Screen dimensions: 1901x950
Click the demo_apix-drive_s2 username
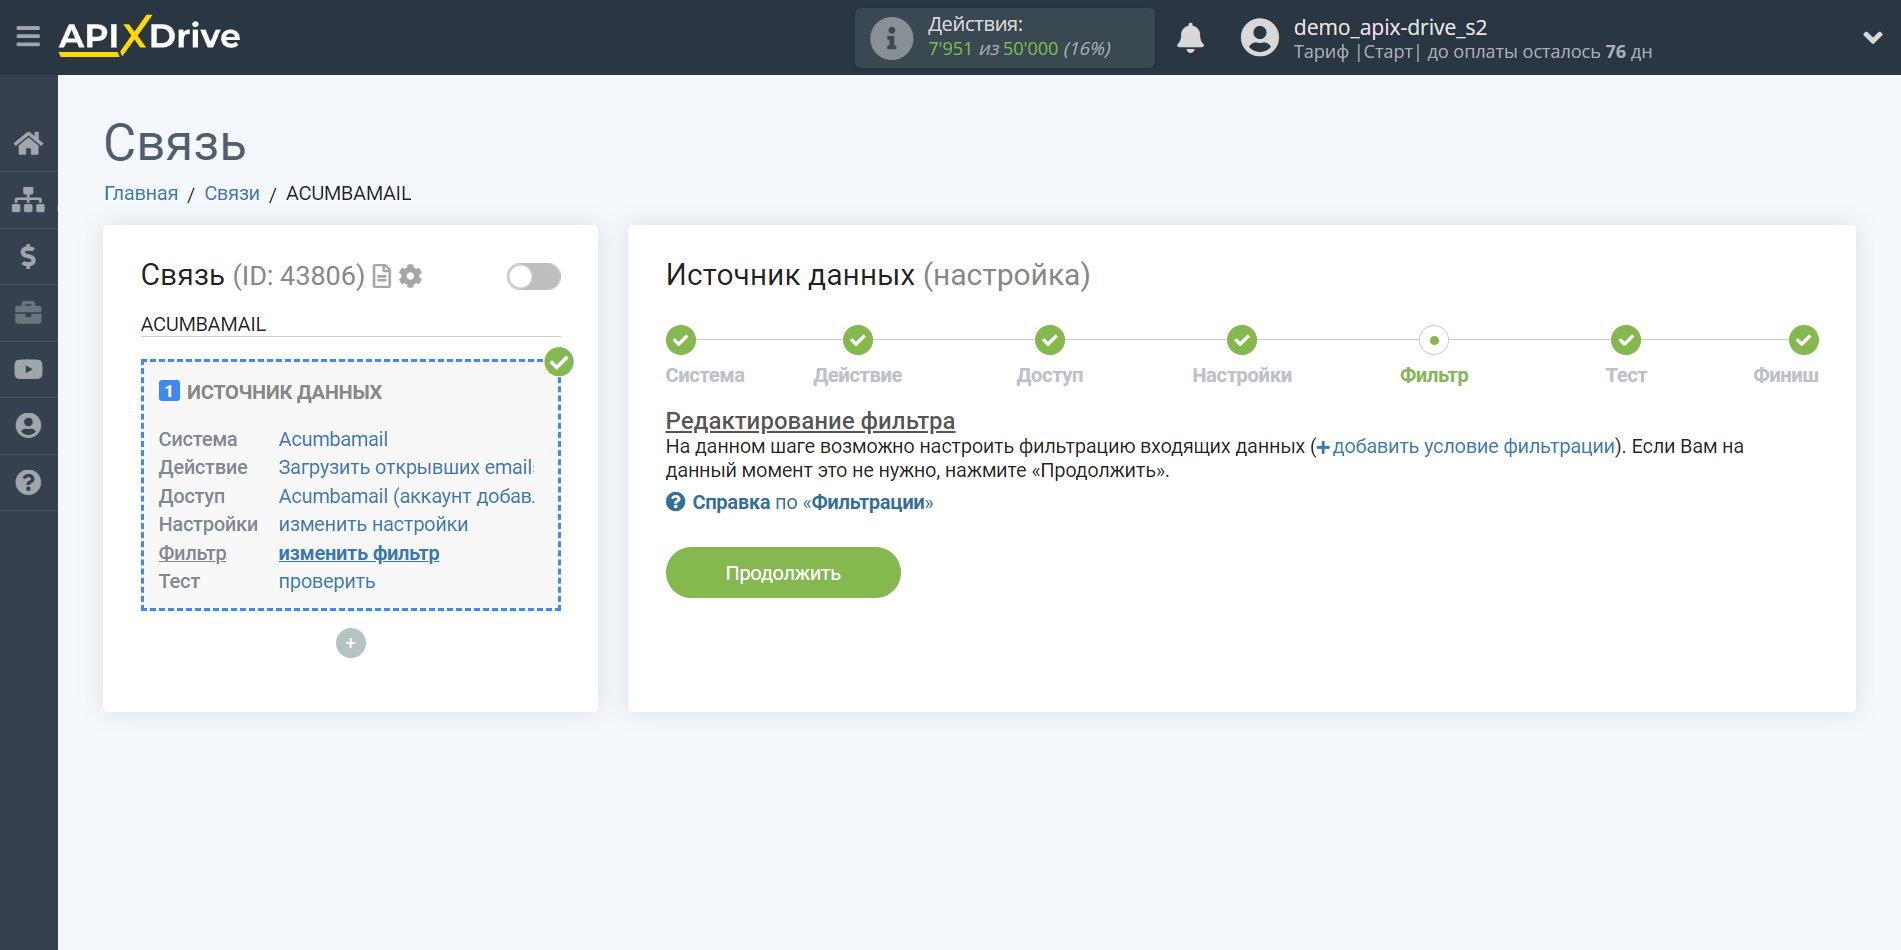tap(1390, 27)
